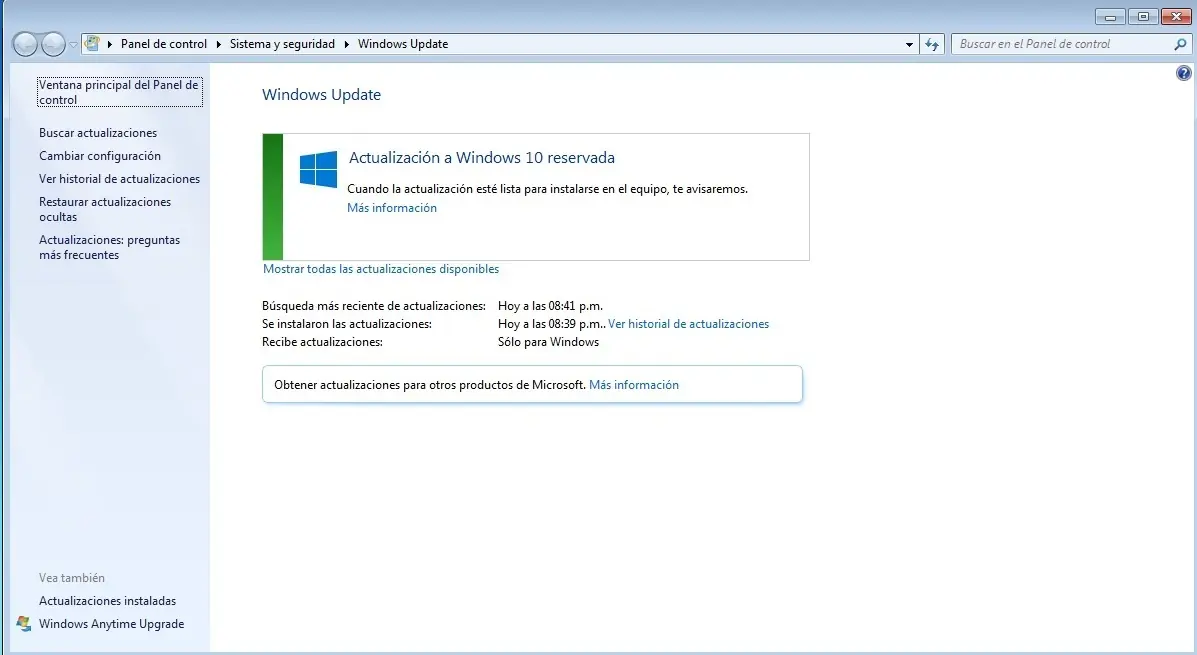
Task: Click the 'Vea también' section label
Action: pyautogui.click(x=72, y=578)
